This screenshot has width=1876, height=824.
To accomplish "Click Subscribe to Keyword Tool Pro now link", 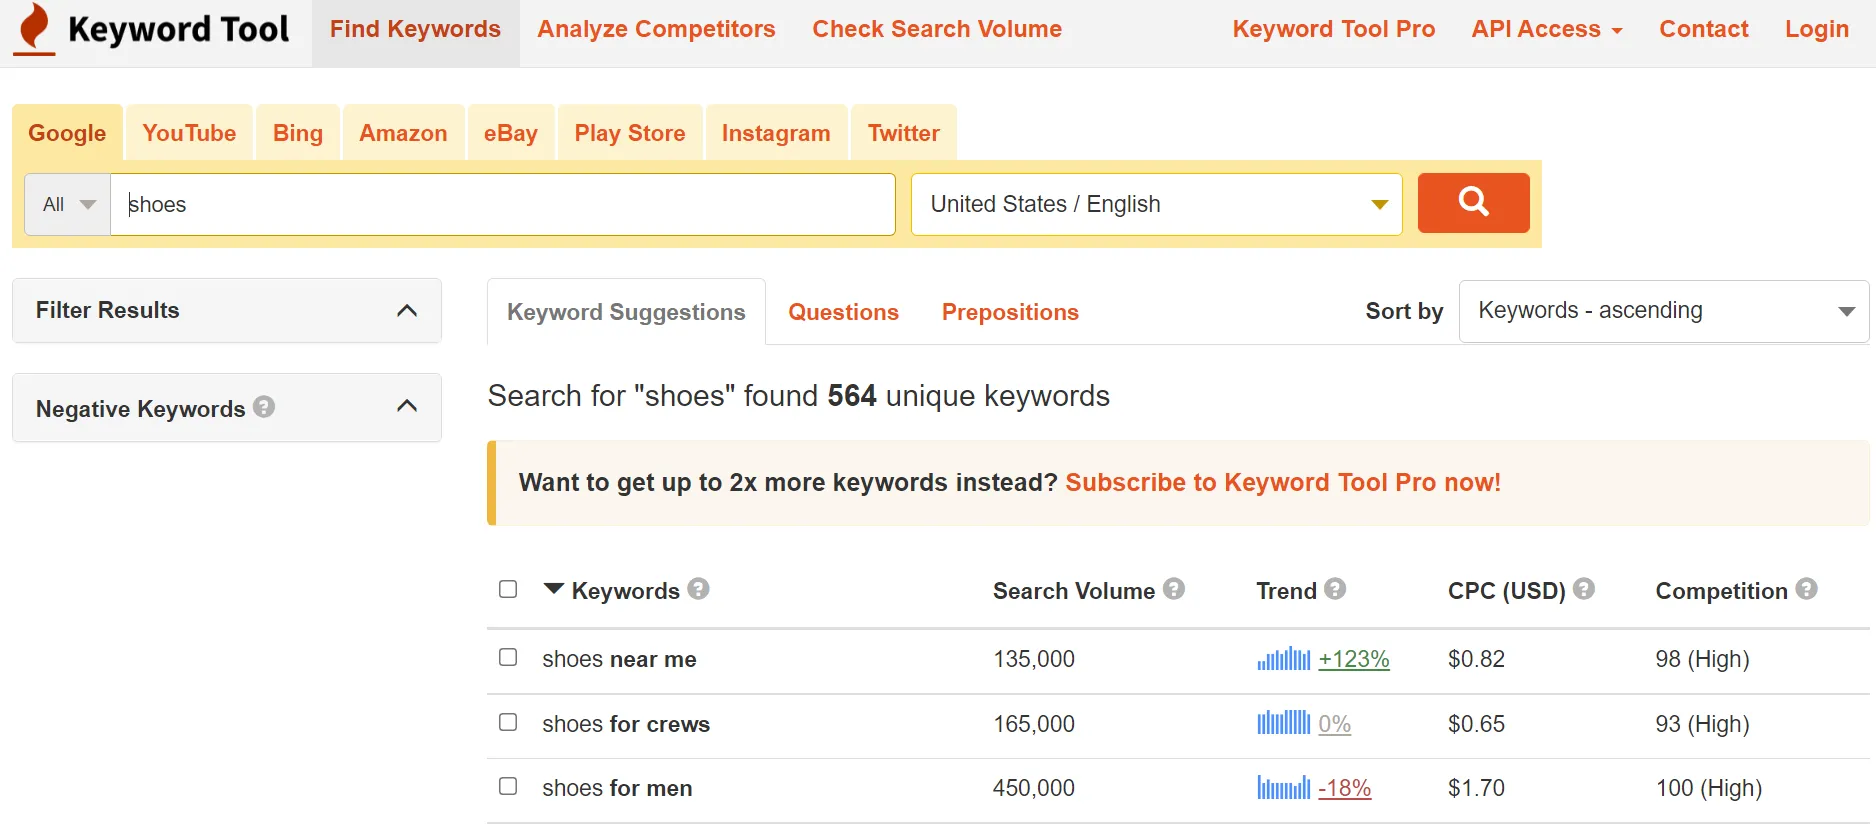I will point(1282,482).
